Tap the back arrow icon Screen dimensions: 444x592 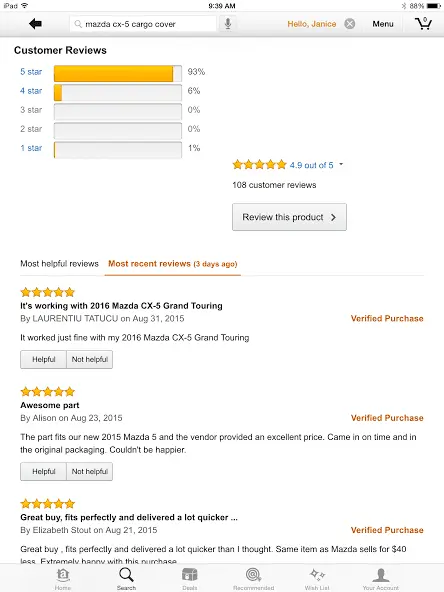35,24
